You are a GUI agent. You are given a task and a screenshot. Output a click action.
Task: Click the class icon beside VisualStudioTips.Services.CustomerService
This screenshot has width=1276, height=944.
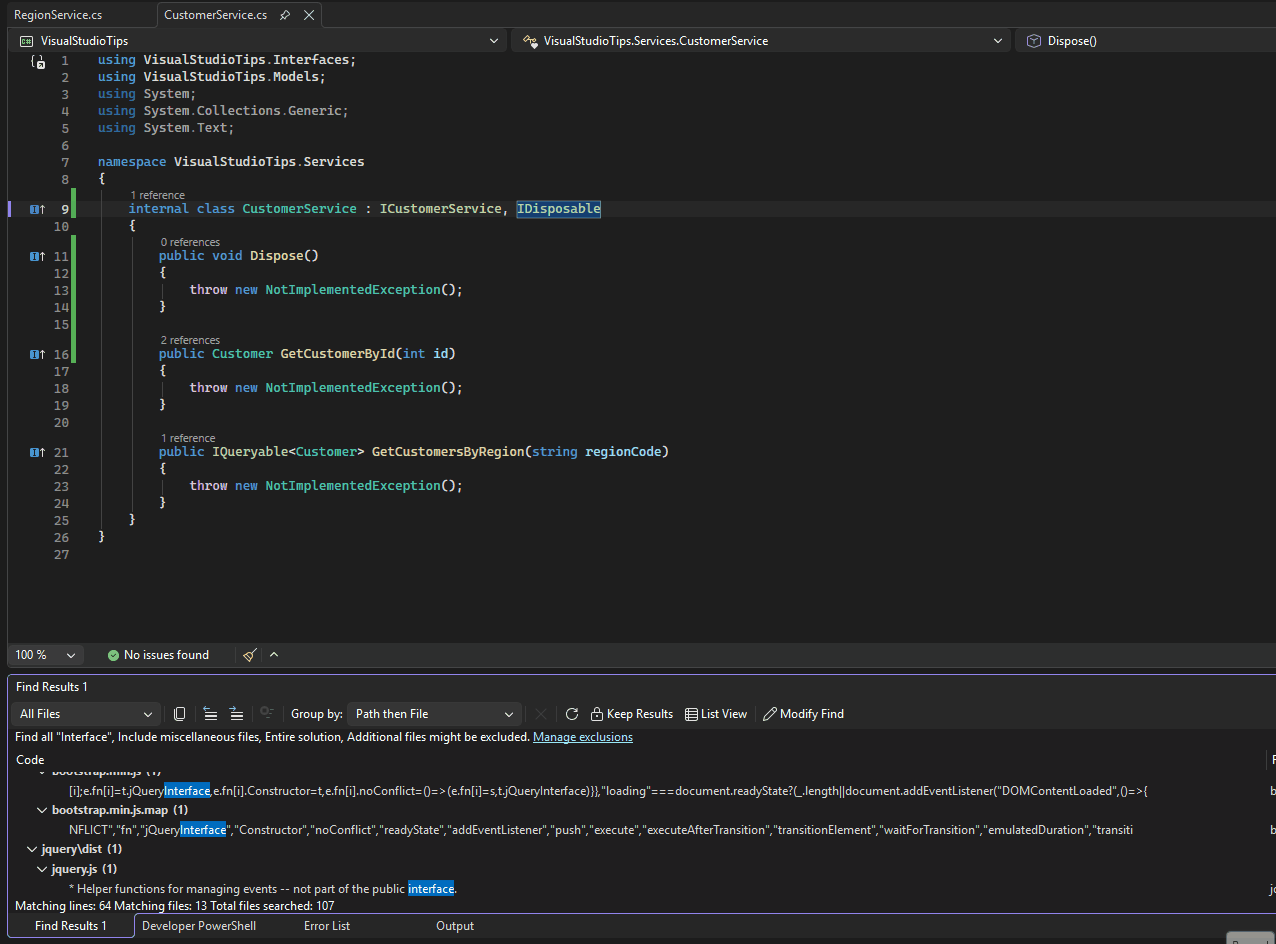point(530,41)
